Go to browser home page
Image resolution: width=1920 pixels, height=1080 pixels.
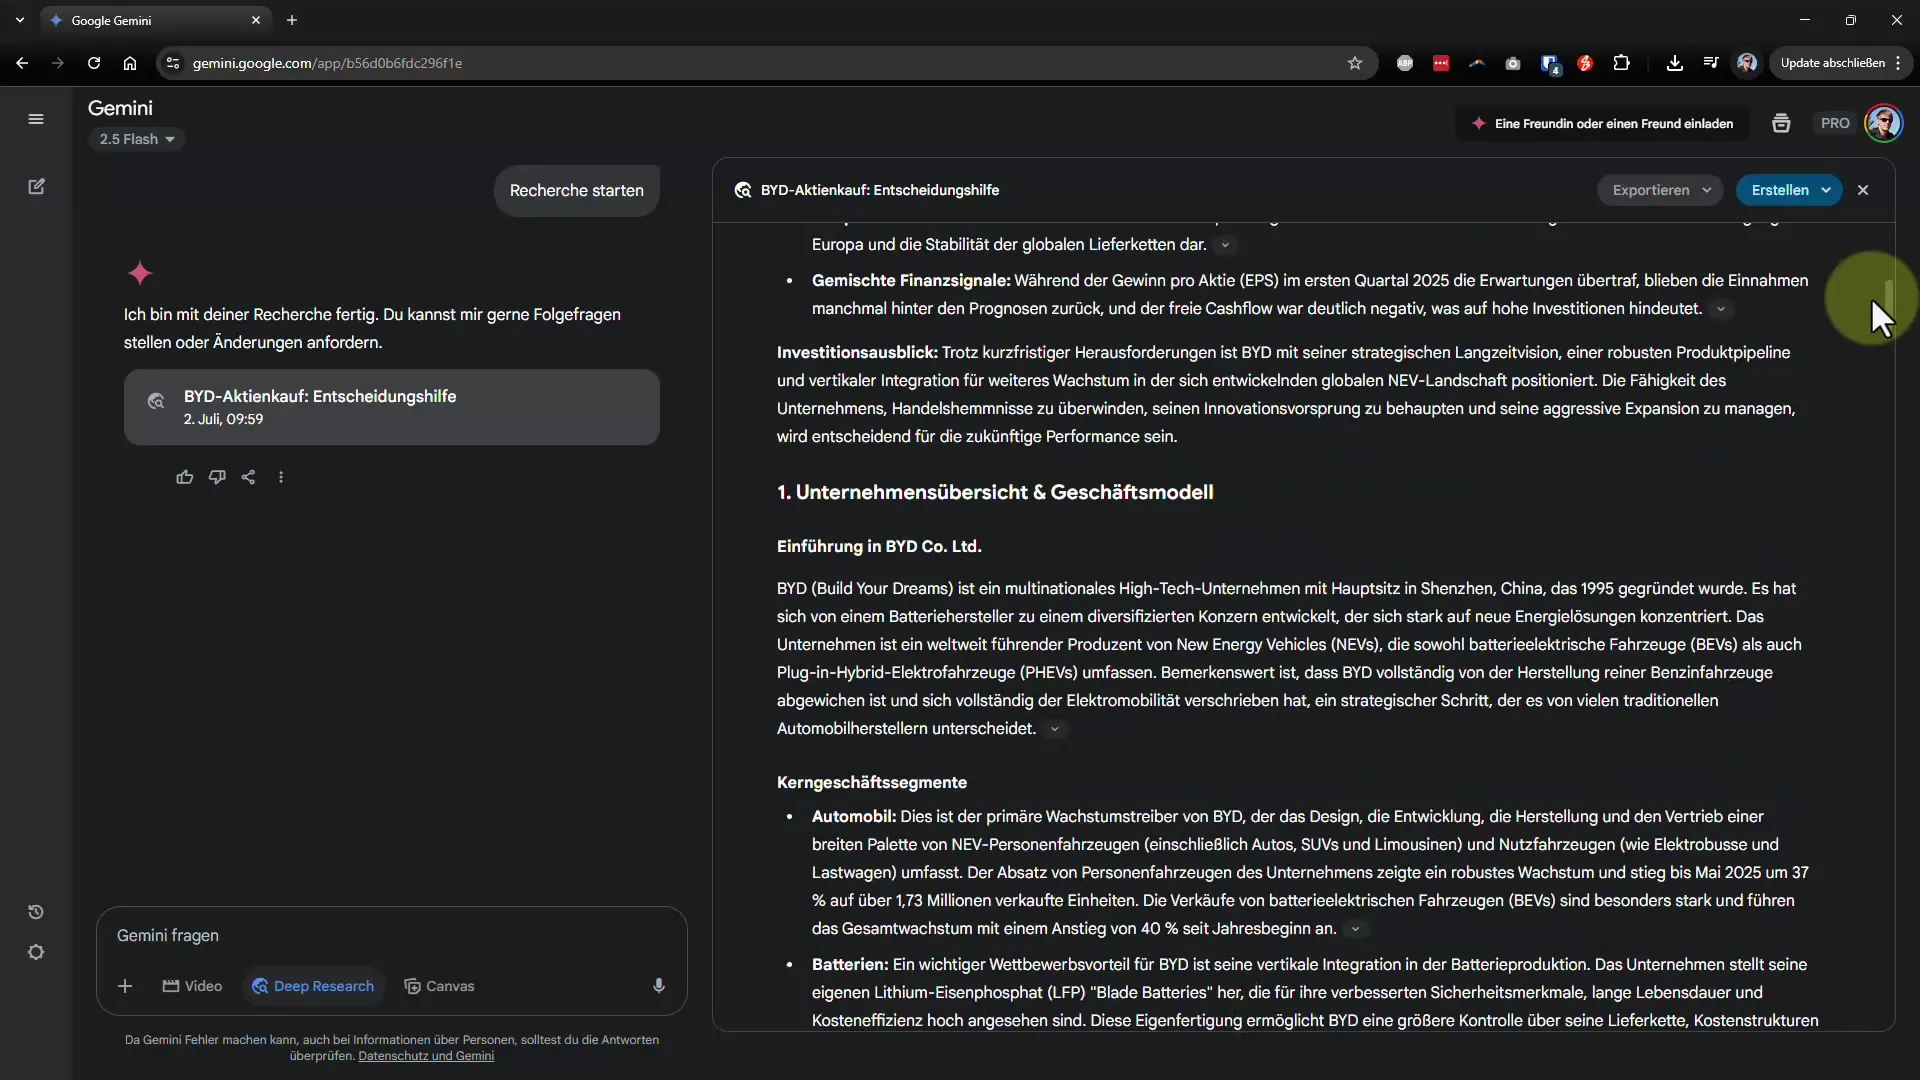click(x=130, y=63)
